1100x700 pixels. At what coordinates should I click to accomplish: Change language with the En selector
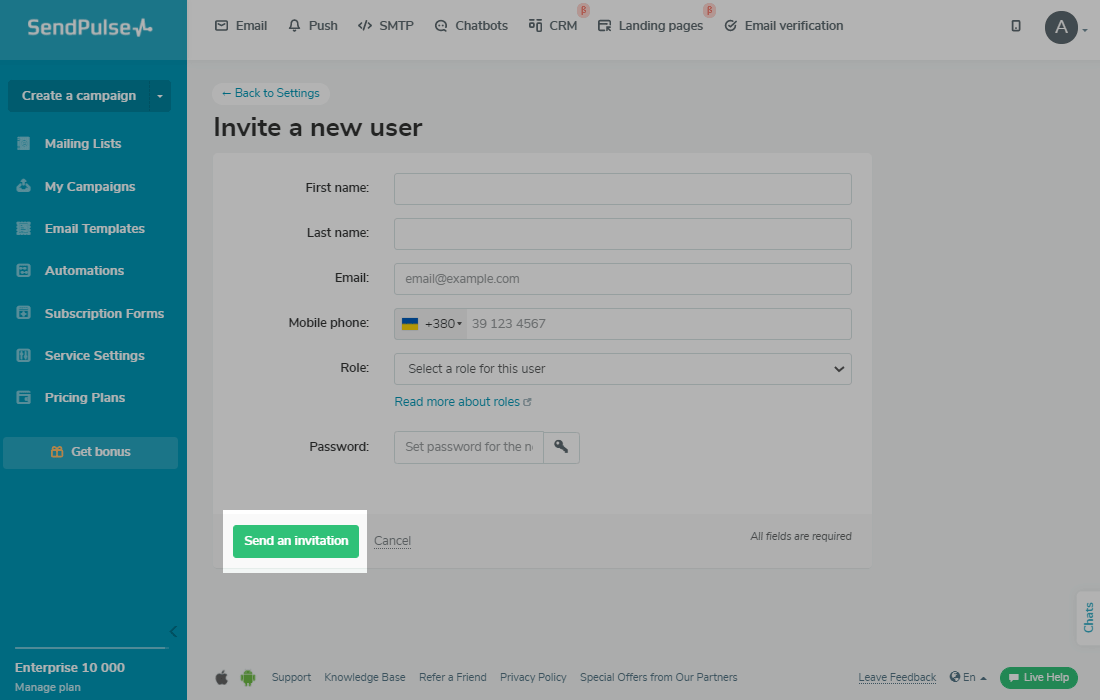[968, 677]
